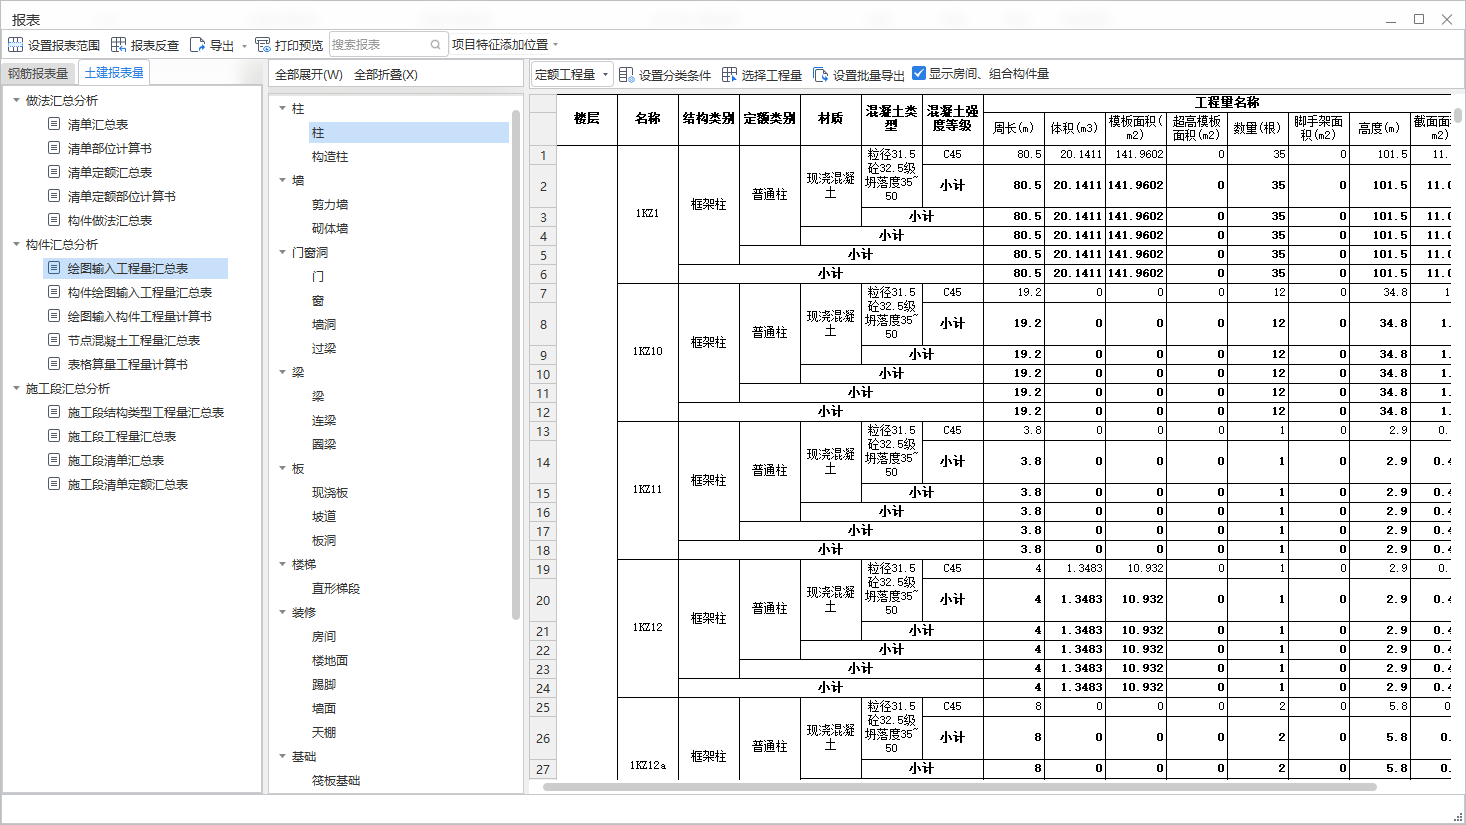This screenshot has width=1466, height=825.
Task: Select 踢脚 in the component tree
Action: 324,685
